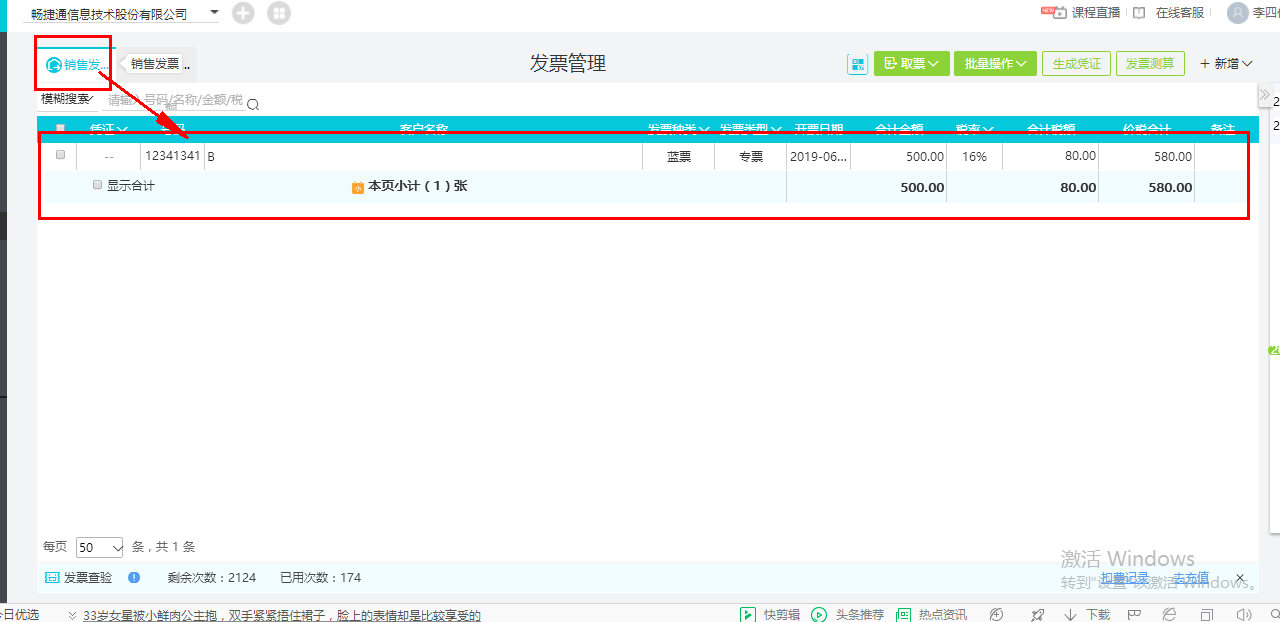Click the fuzzy search input field
The image size is (1280, 622).
tap(174, 100)
